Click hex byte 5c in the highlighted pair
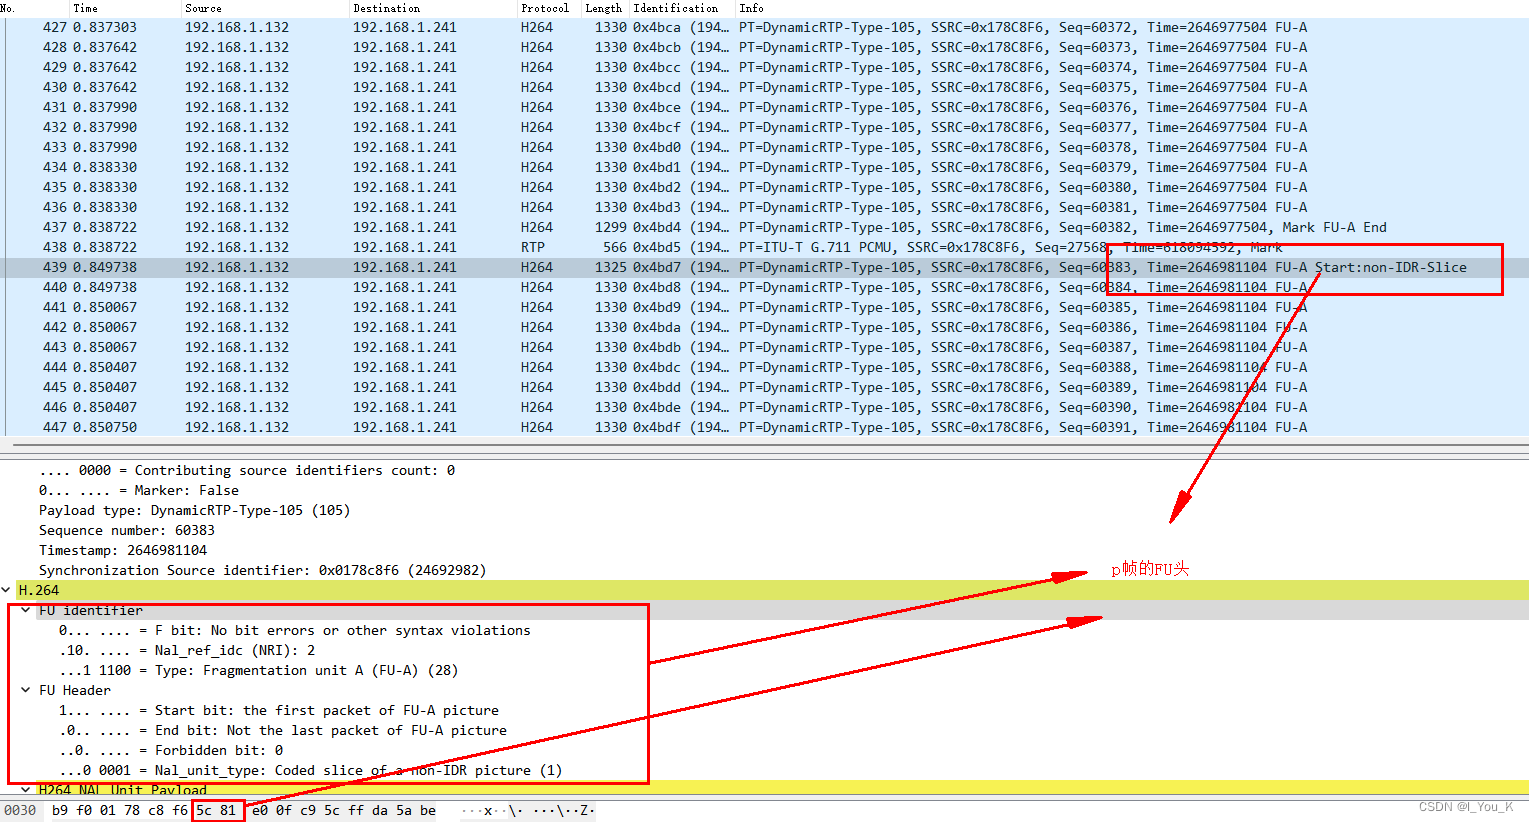 coord(204,810)
